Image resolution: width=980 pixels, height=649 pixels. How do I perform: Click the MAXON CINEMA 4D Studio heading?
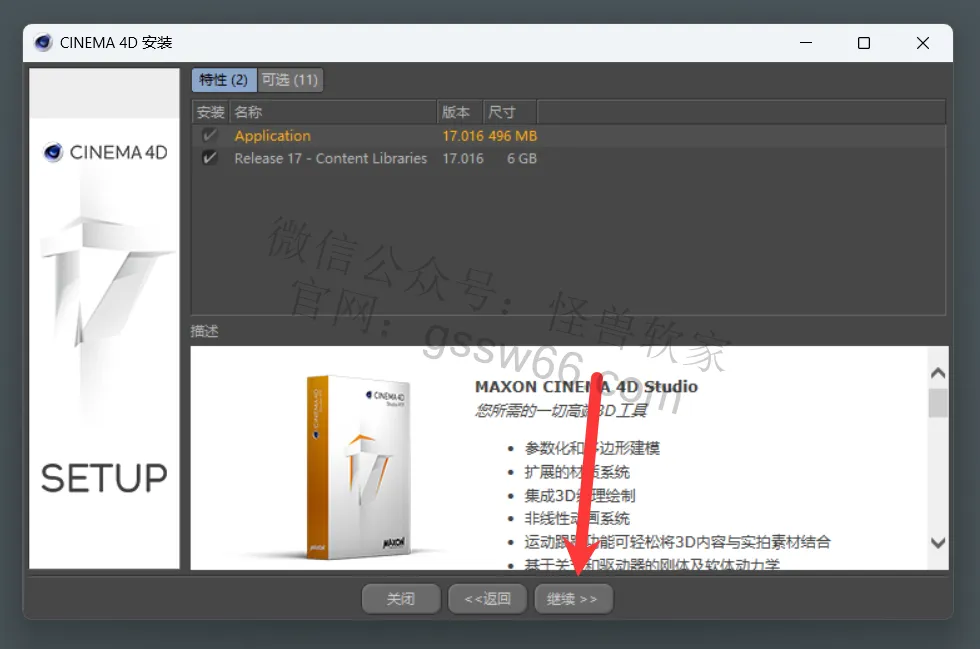[586, 386]
